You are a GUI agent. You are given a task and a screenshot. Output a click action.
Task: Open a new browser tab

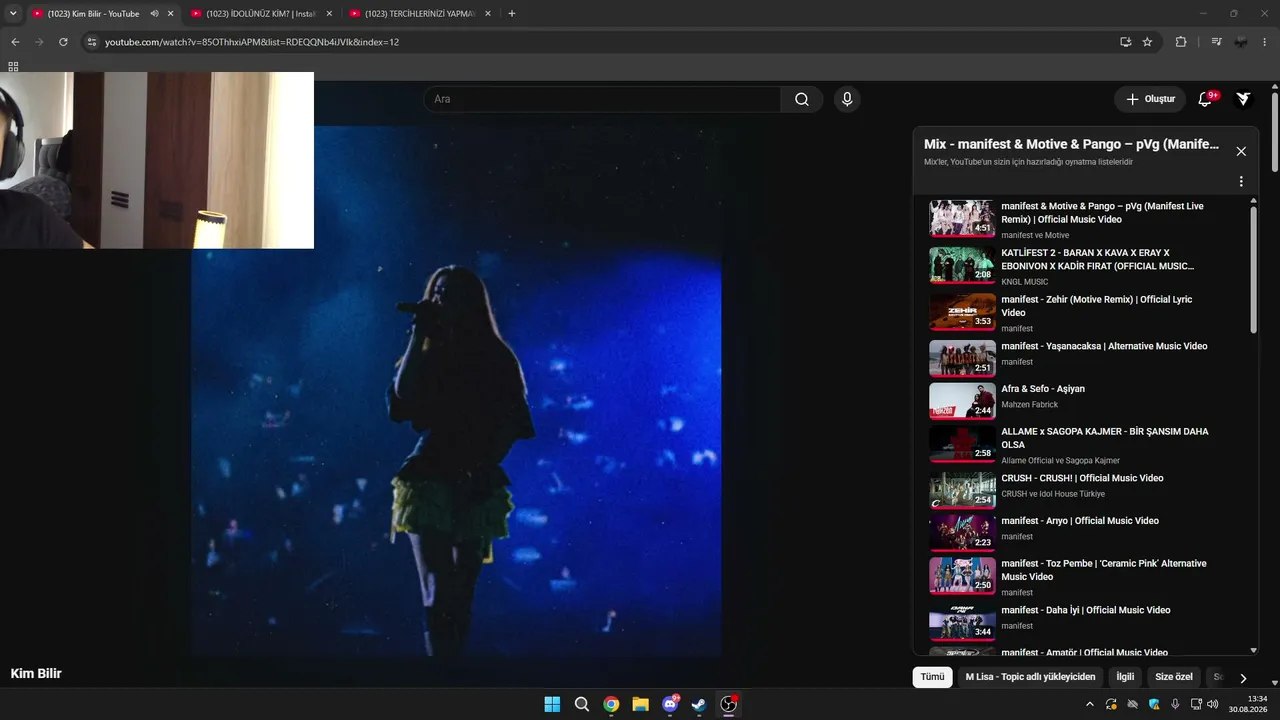512,14
